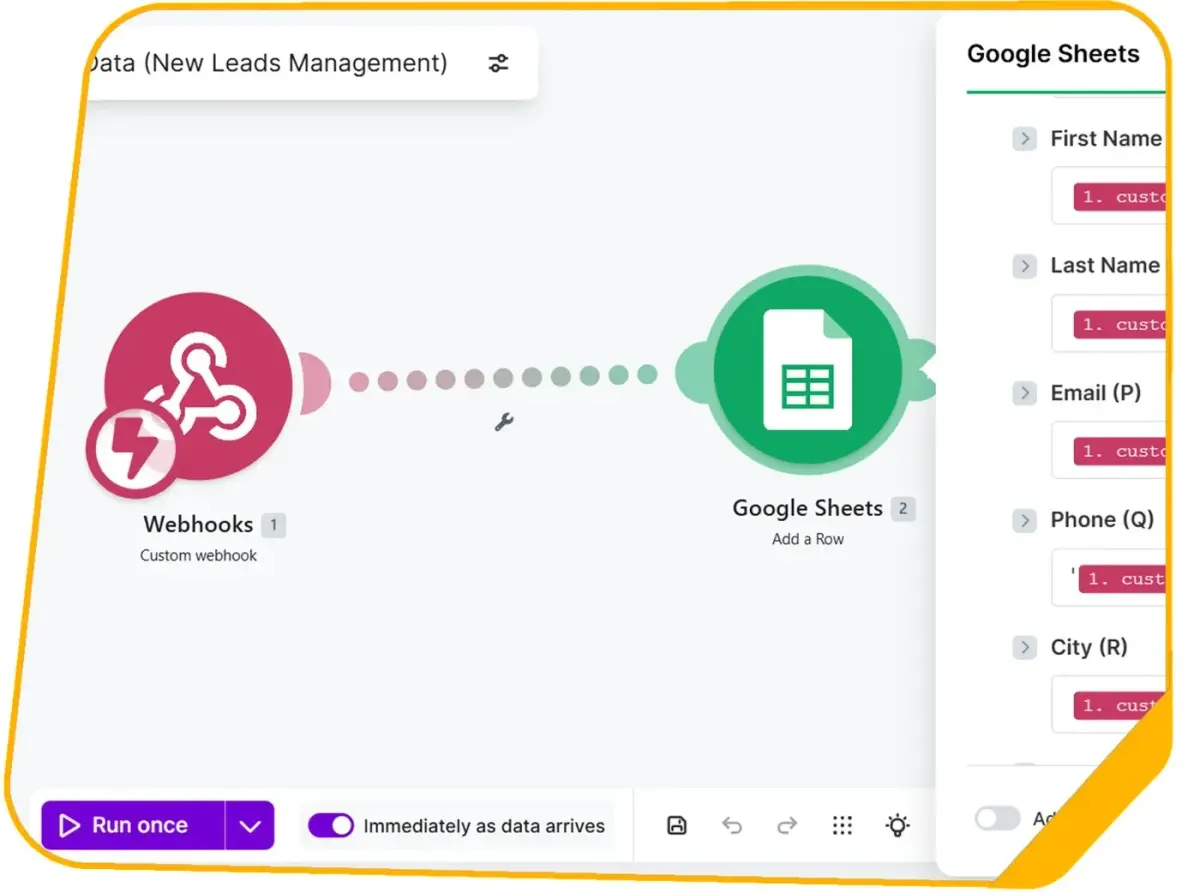Click the City (R) input field

[x=1109, y=705]
